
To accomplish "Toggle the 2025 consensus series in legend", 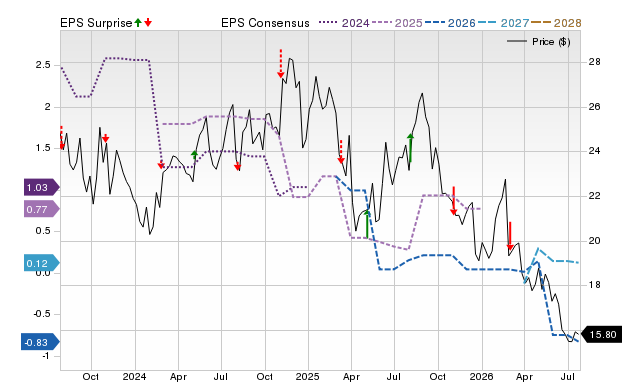I will click(397, 23).
